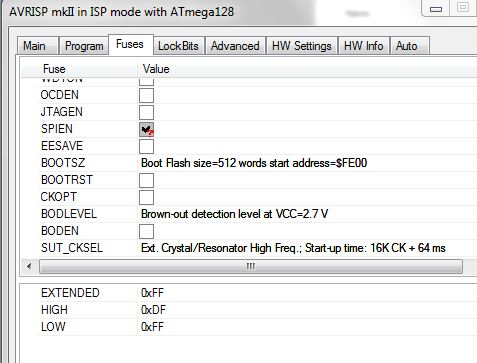The image size is (477, 363).
Task: Select the OCDEN fuse label
Action: coord(60,95)
